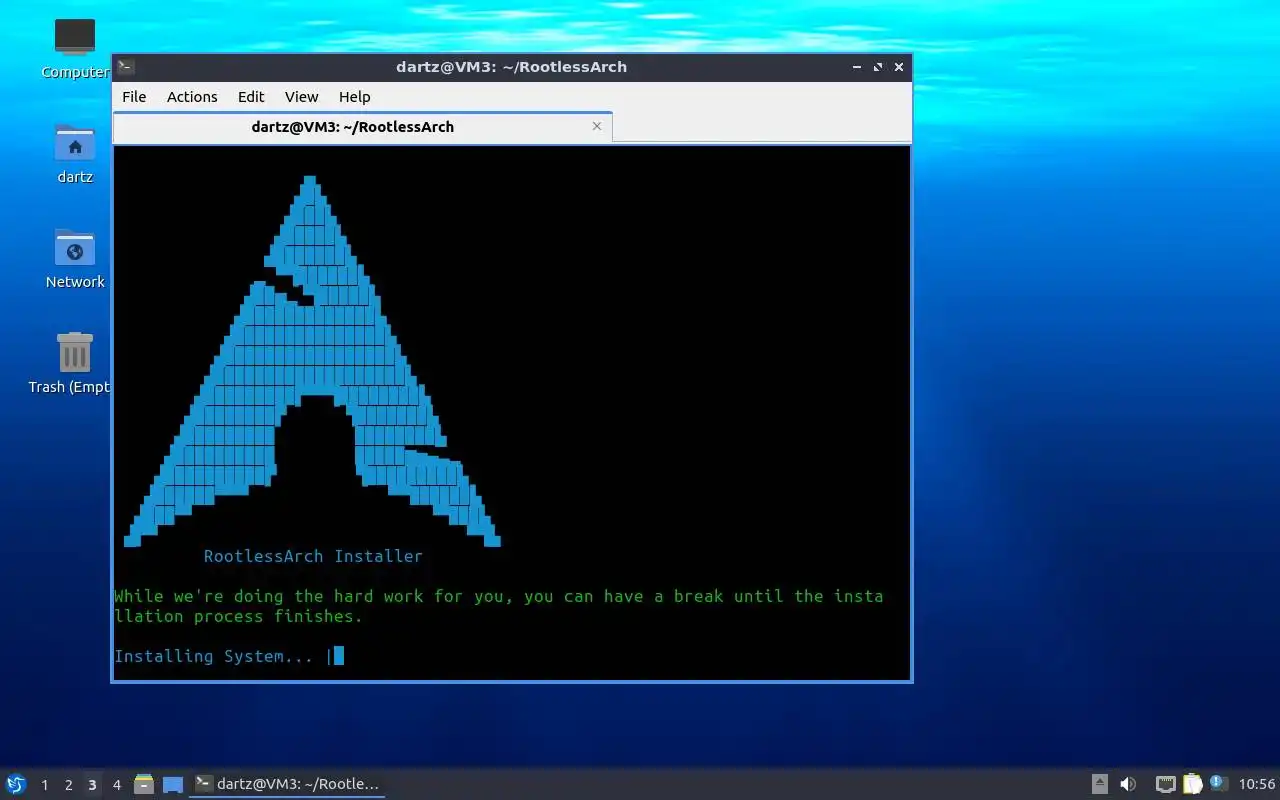Click the 10:56 clock in the panel
The width and height of the screenshot is (1280, 800).
tap(1256, 784)
